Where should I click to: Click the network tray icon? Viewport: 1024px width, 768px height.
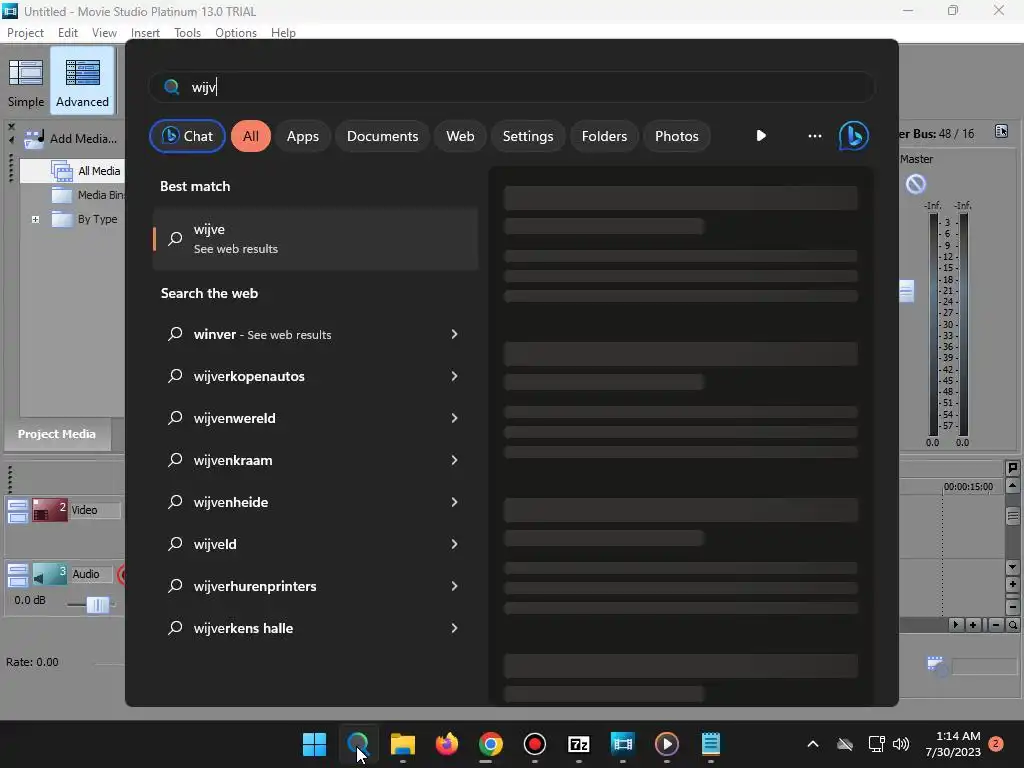tap(876, 744)
